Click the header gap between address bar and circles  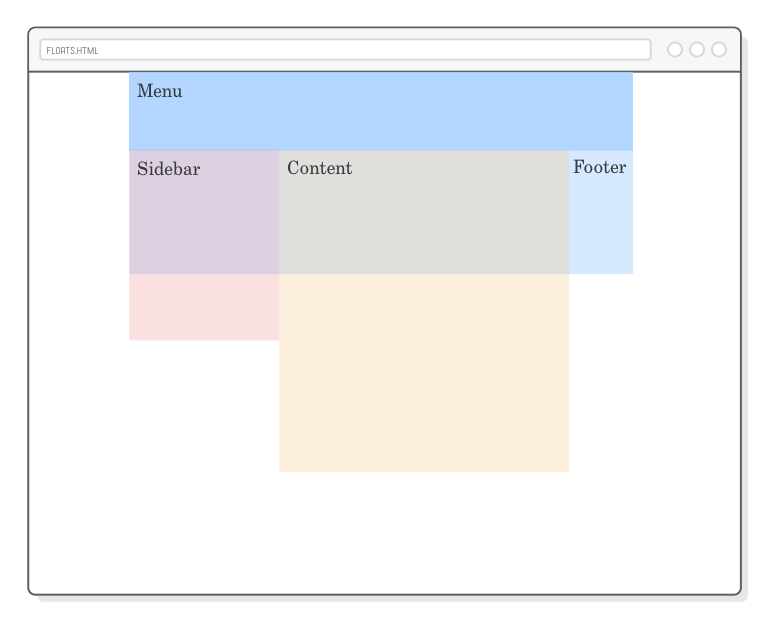coord(659,50)
